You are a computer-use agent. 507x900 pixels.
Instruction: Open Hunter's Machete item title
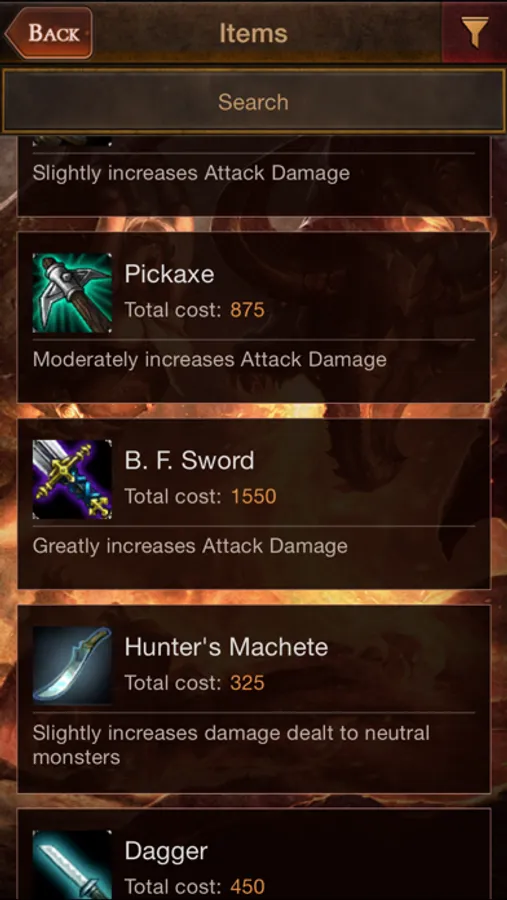point(226,647)
